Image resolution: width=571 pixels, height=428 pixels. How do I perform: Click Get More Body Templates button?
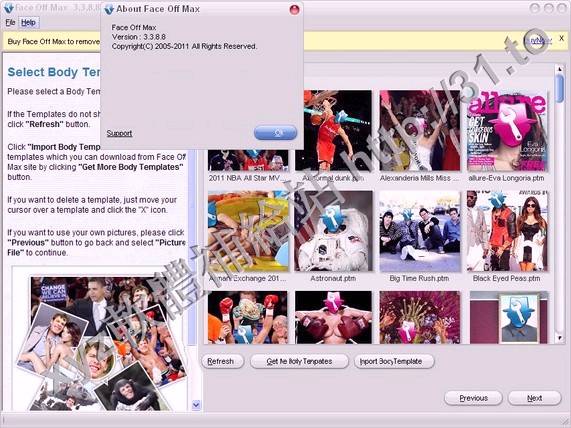pos(299,361)
